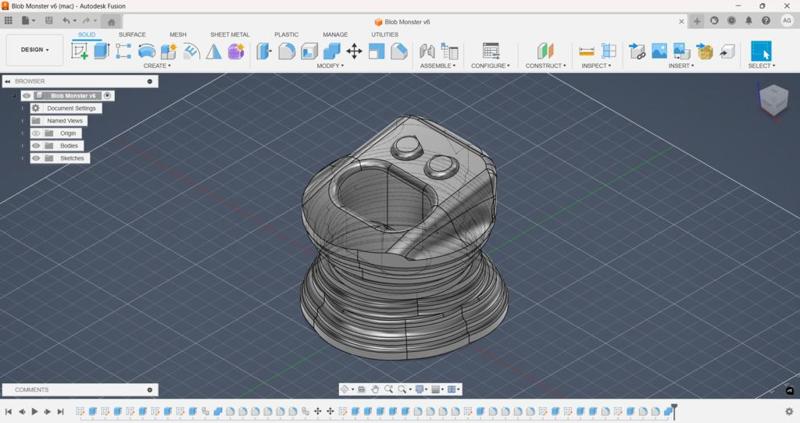800x423 pixels.
Task: Switch to the SHEET METAL tab
Action: (229, 34)
